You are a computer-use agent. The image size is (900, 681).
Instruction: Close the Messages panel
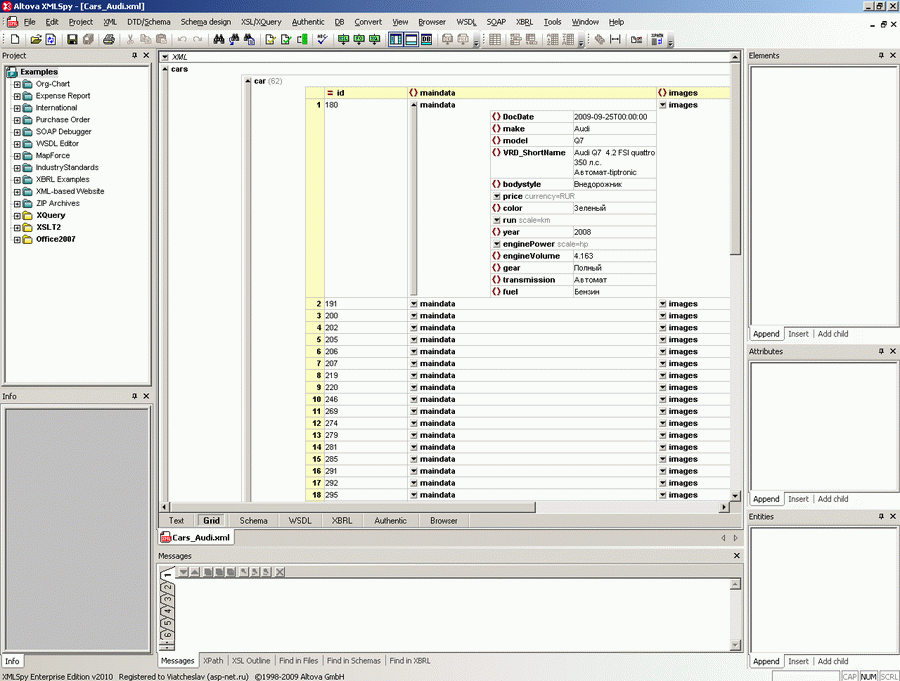(737, 555)
